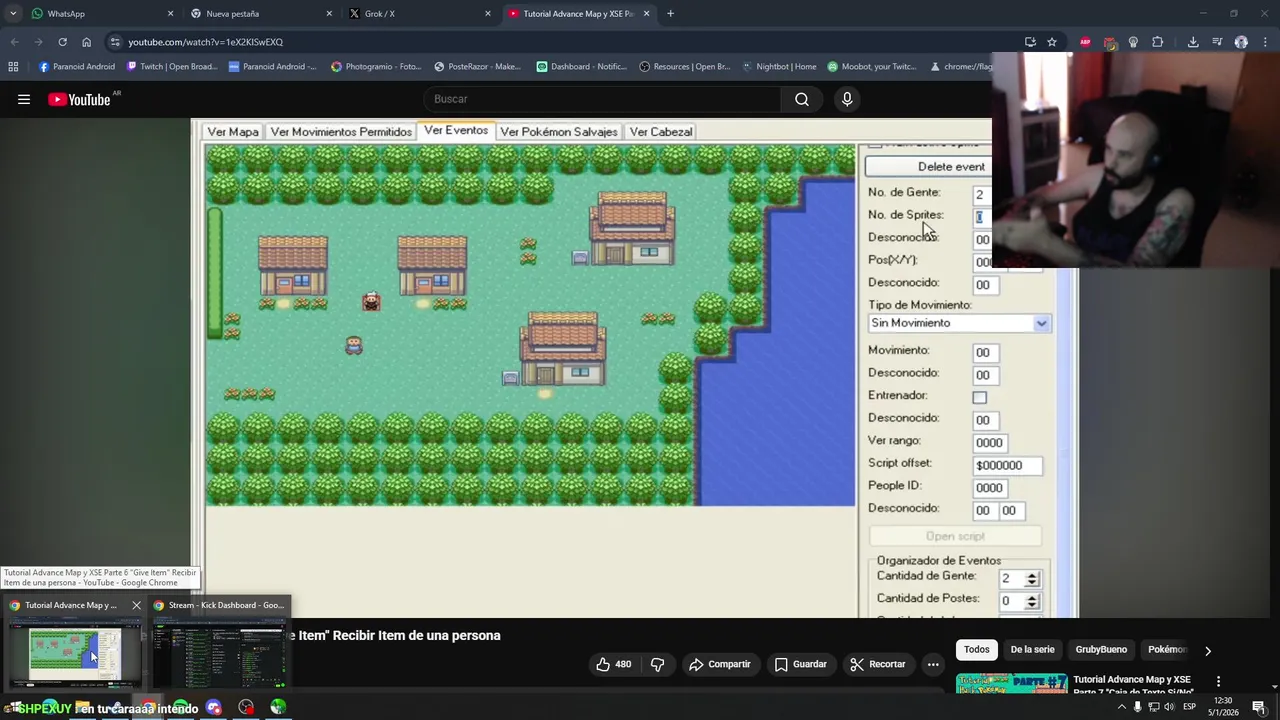Click the YouTube search magnifier button

tap(802, 99)
